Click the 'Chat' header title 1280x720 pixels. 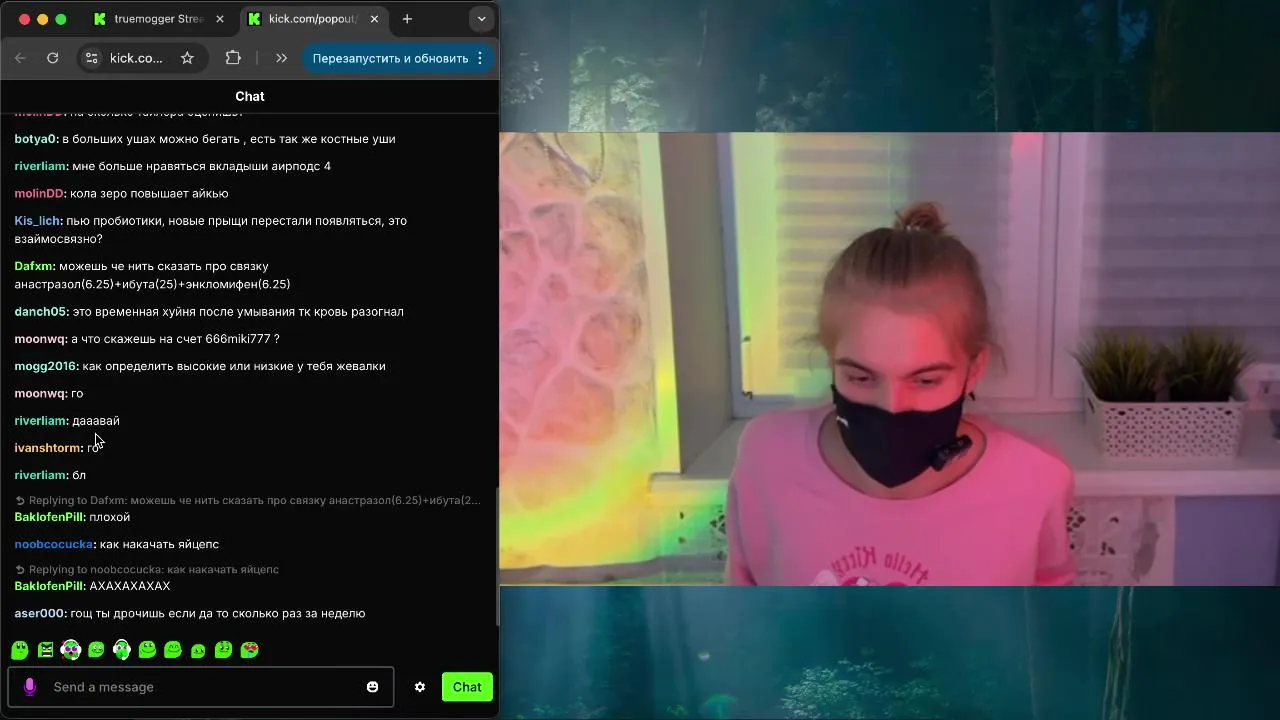pos(250,96)
